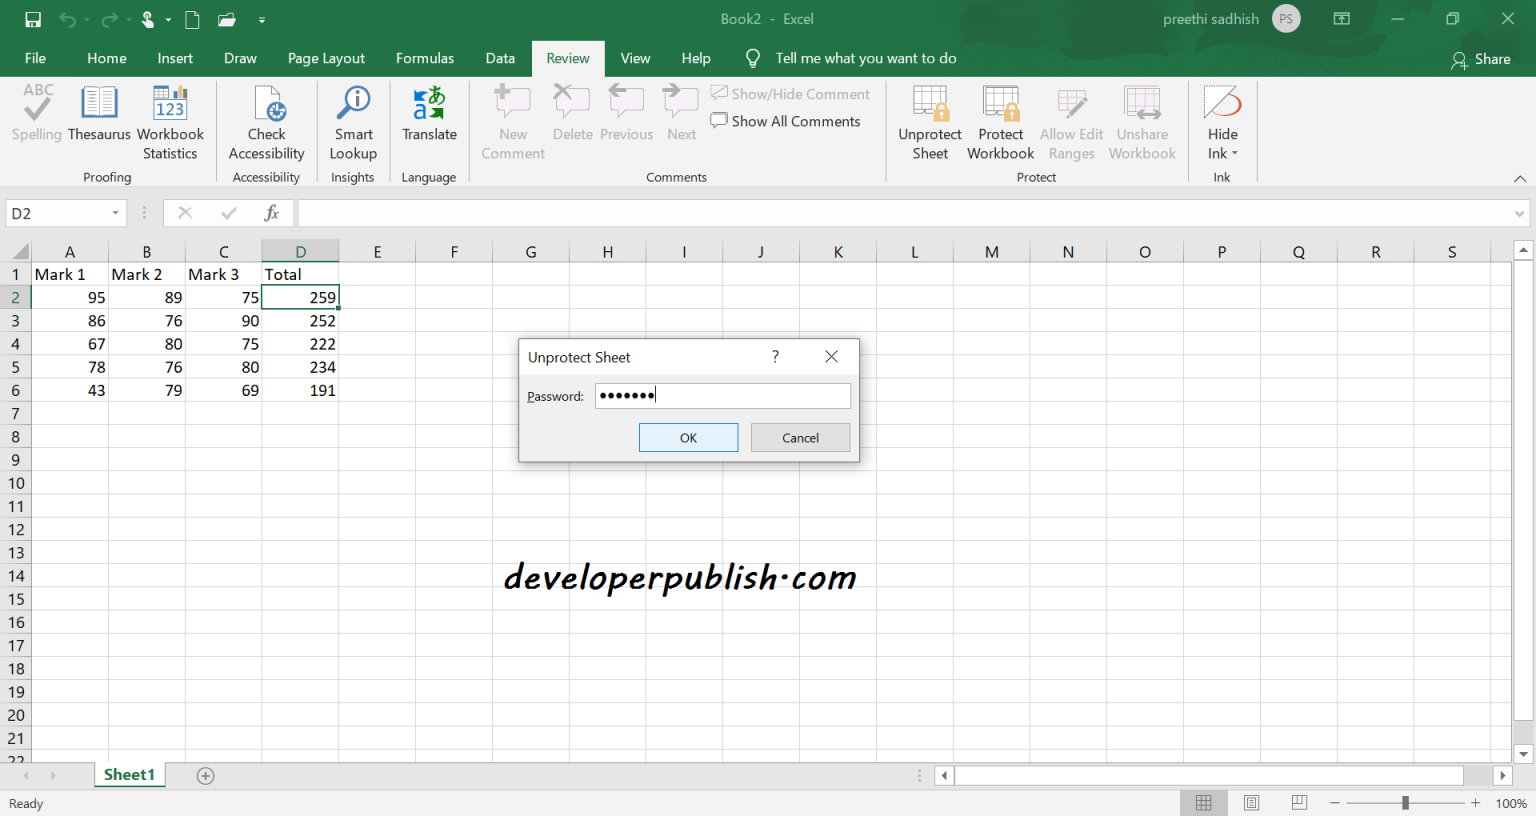View Workbook Statistics
Image resolution: width=1536 pixels, height=816 pixels.
click(169, 118)
